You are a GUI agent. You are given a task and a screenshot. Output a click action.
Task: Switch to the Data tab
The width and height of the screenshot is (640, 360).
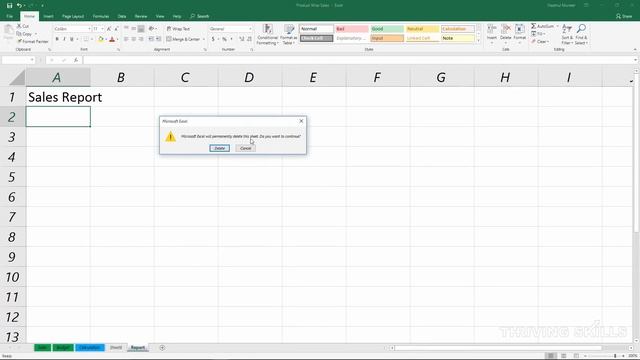(x=122, y=16)
